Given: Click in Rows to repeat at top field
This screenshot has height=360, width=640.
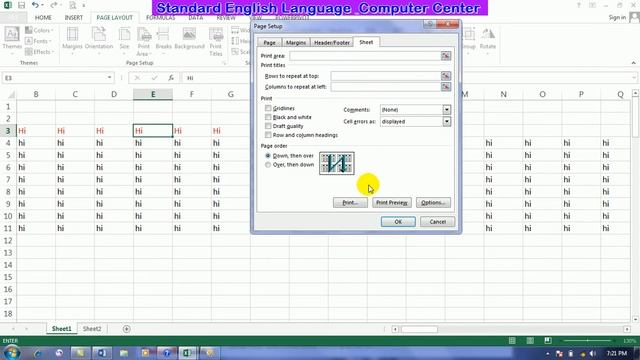Looking at the screenshot, I should [x=386, y=76].
